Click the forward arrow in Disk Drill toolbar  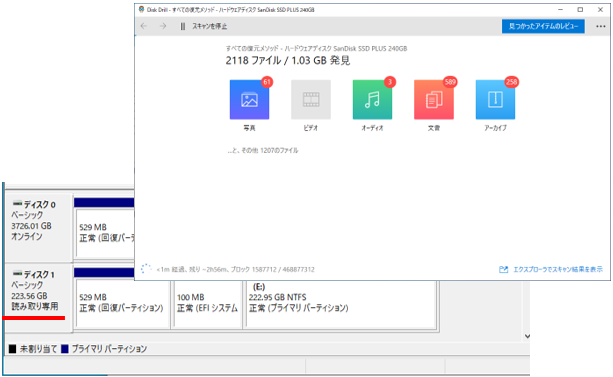tap(163, 26)
